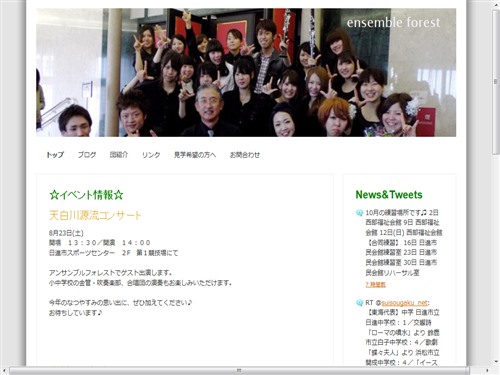
Task: Click the News&Tweets sidebar heading
Action: pyautogui.click(x=389, y=195)
